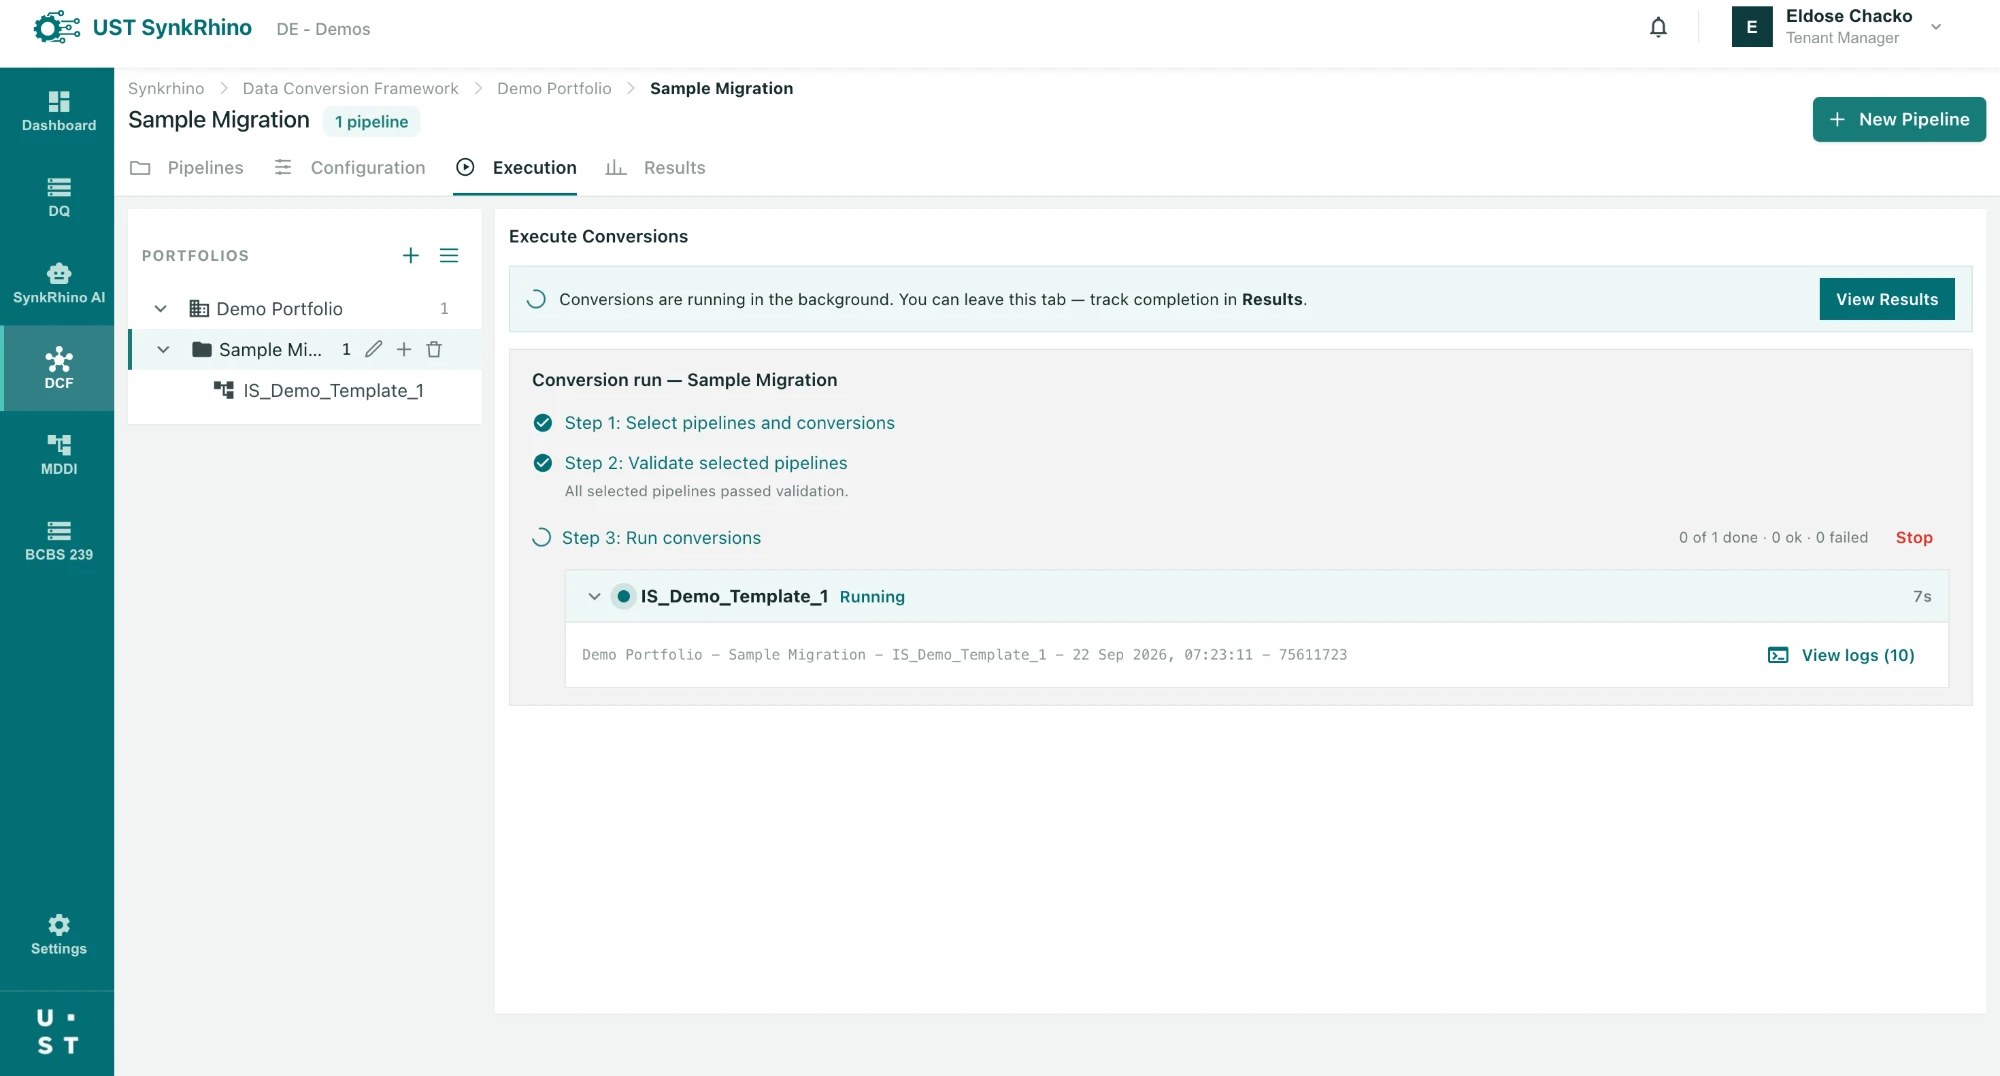Open View logs (10) link
Screen dimensions: 2000x1076
[1841, 655]
